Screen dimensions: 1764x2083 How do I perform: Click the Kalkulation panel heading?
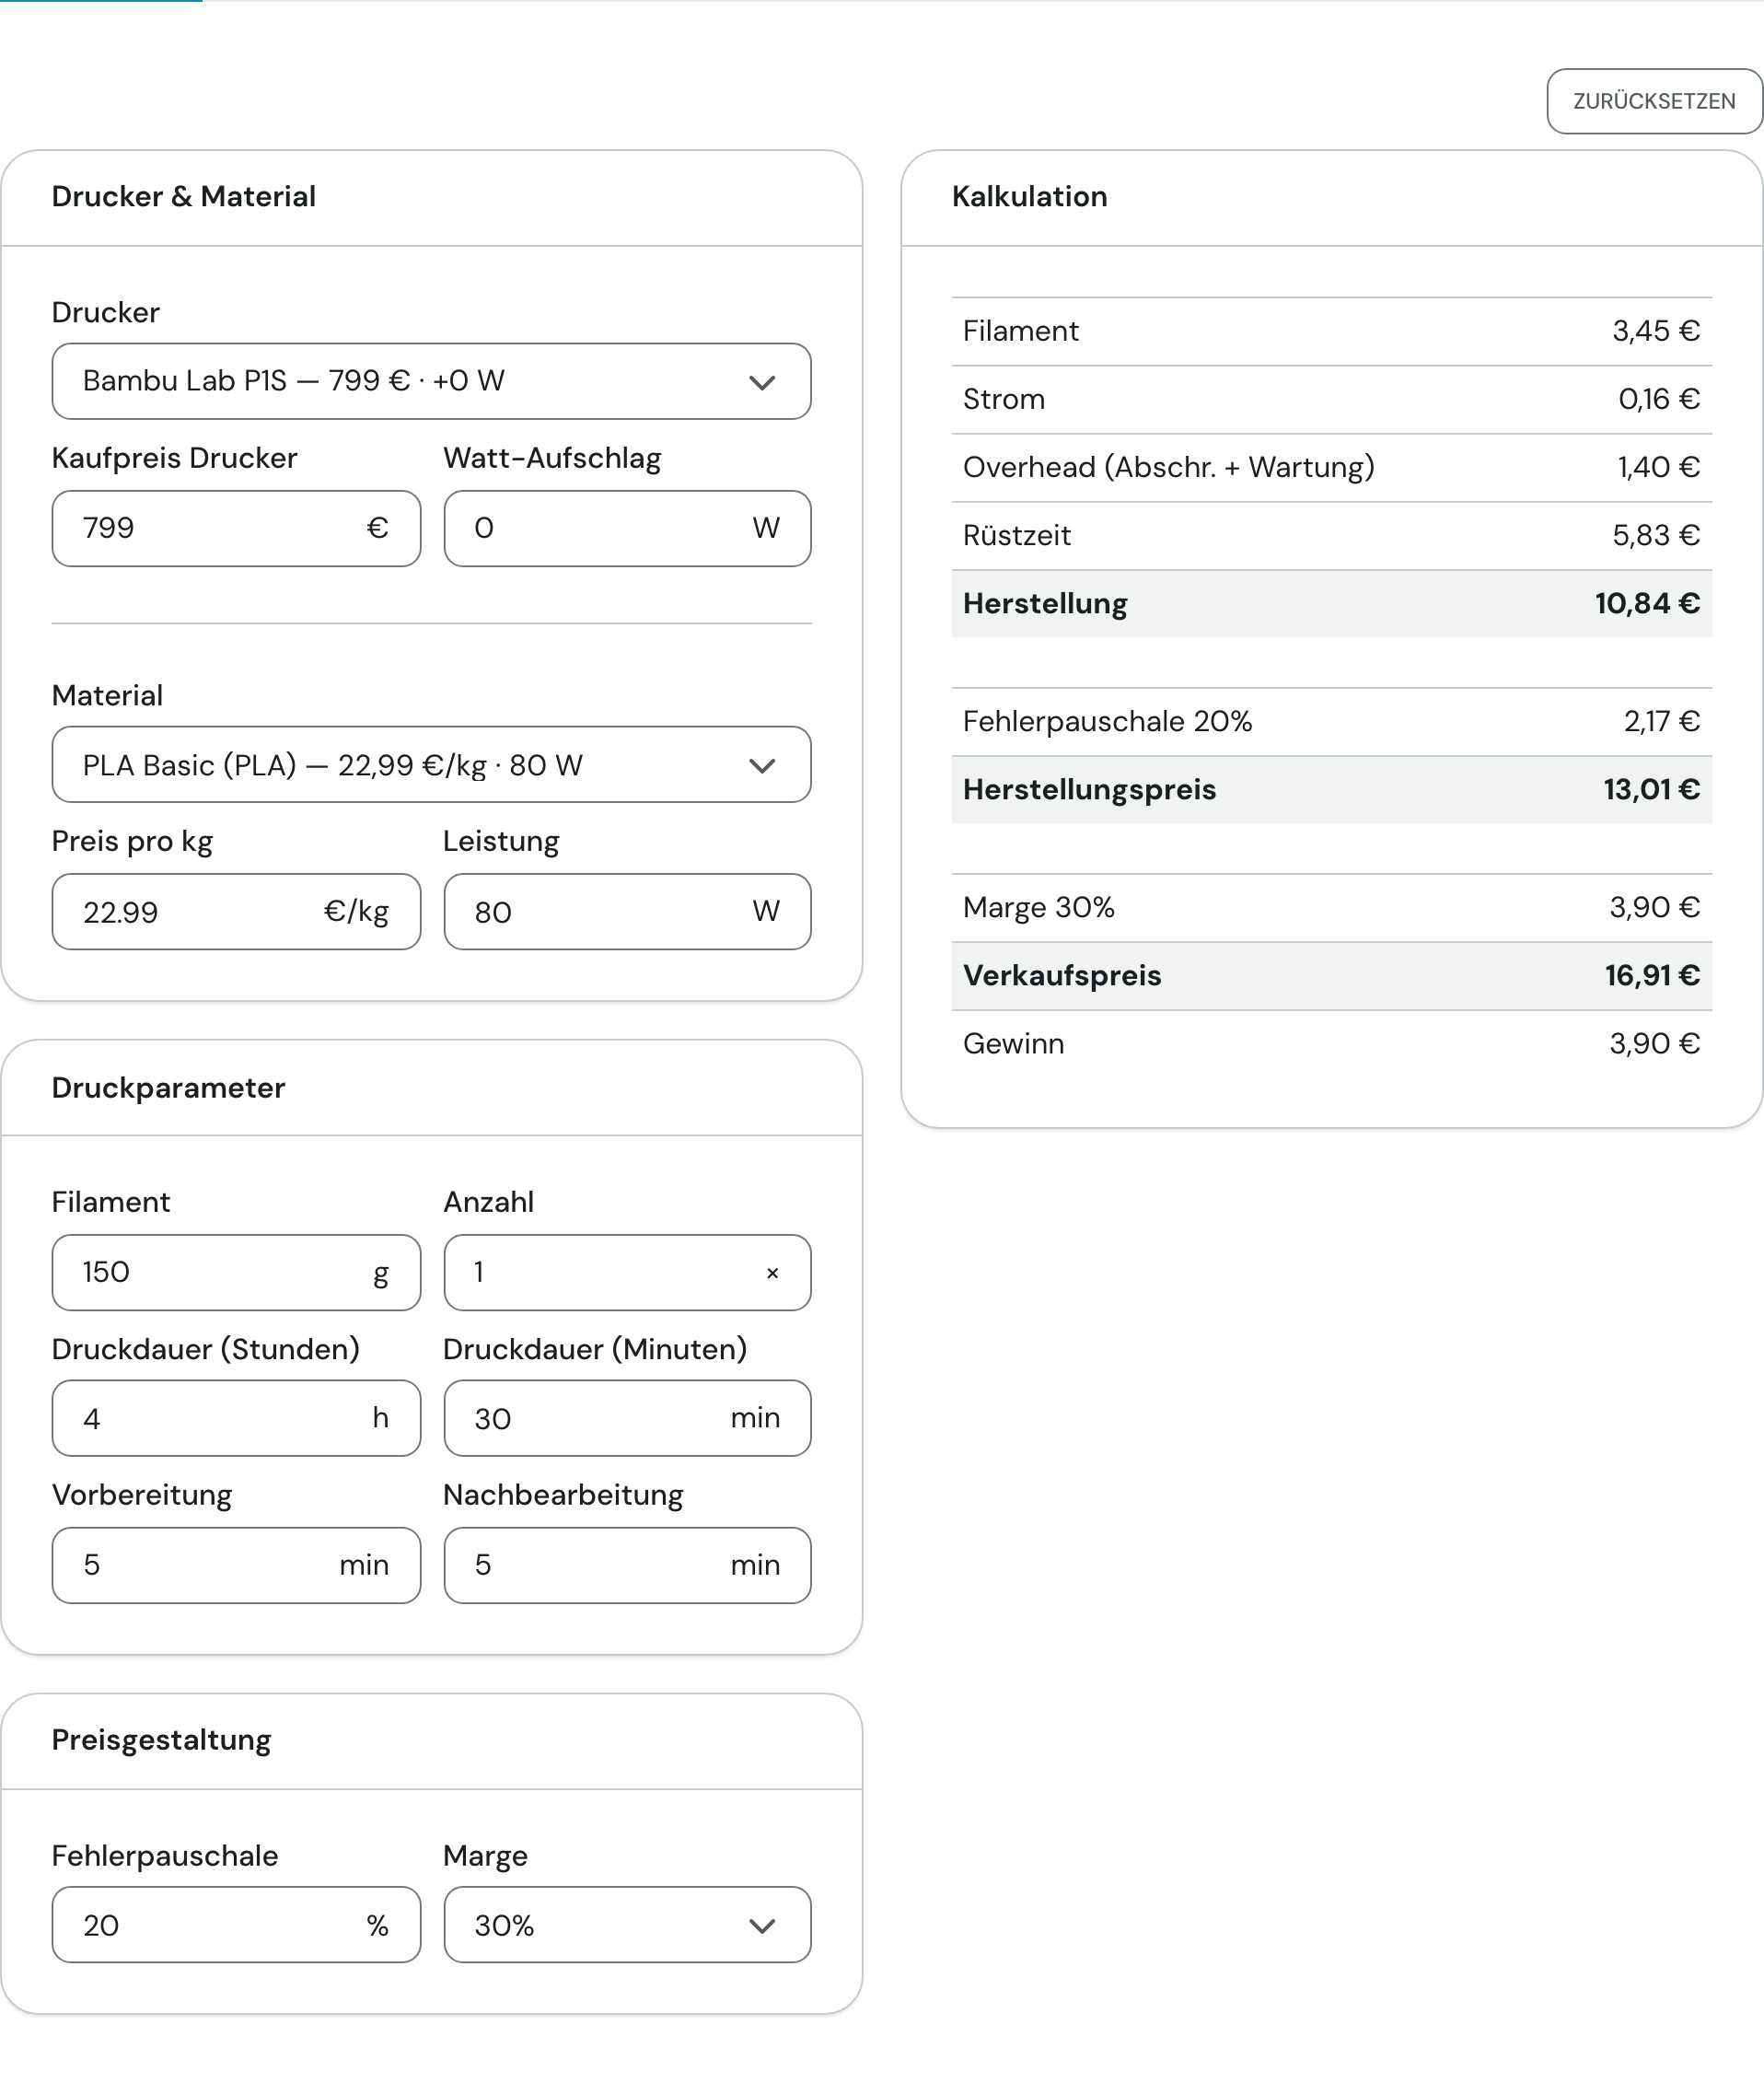(x=1029, y=196)
